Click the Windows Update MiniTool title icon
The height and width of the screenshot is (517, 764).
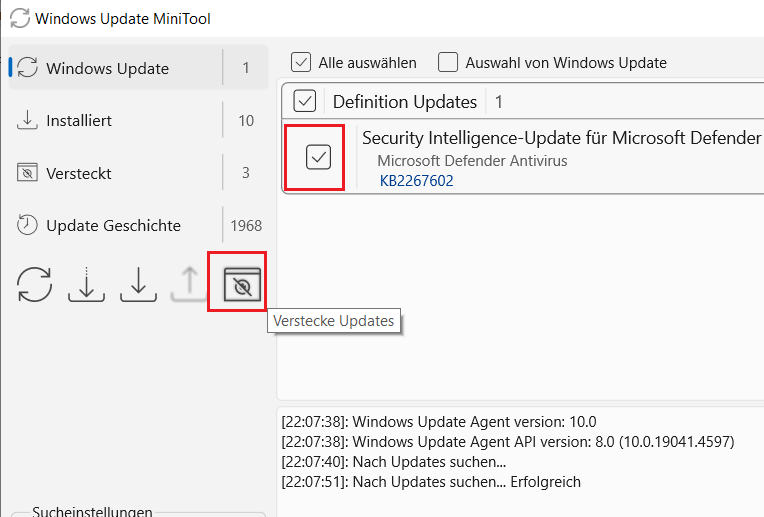coord(20,19)
